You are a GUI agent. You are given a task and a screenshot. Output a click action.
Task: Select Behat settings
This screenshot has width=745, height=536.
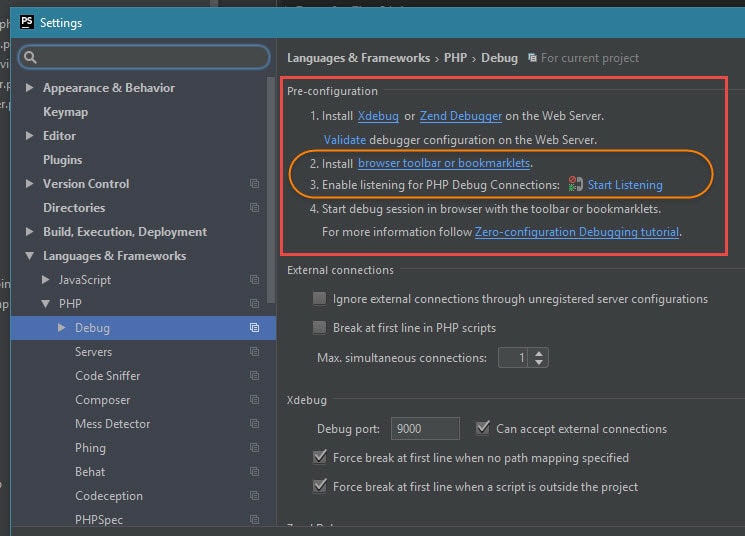[90, 472]
